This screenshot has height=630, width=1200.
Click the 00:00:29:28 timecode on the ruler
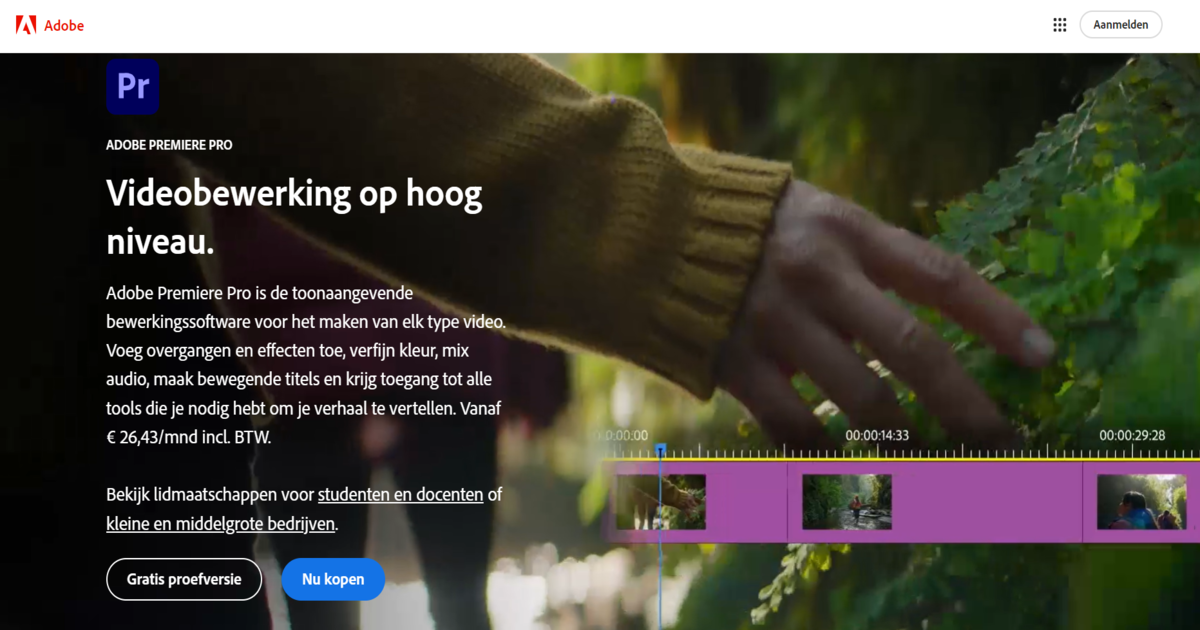1132,435
